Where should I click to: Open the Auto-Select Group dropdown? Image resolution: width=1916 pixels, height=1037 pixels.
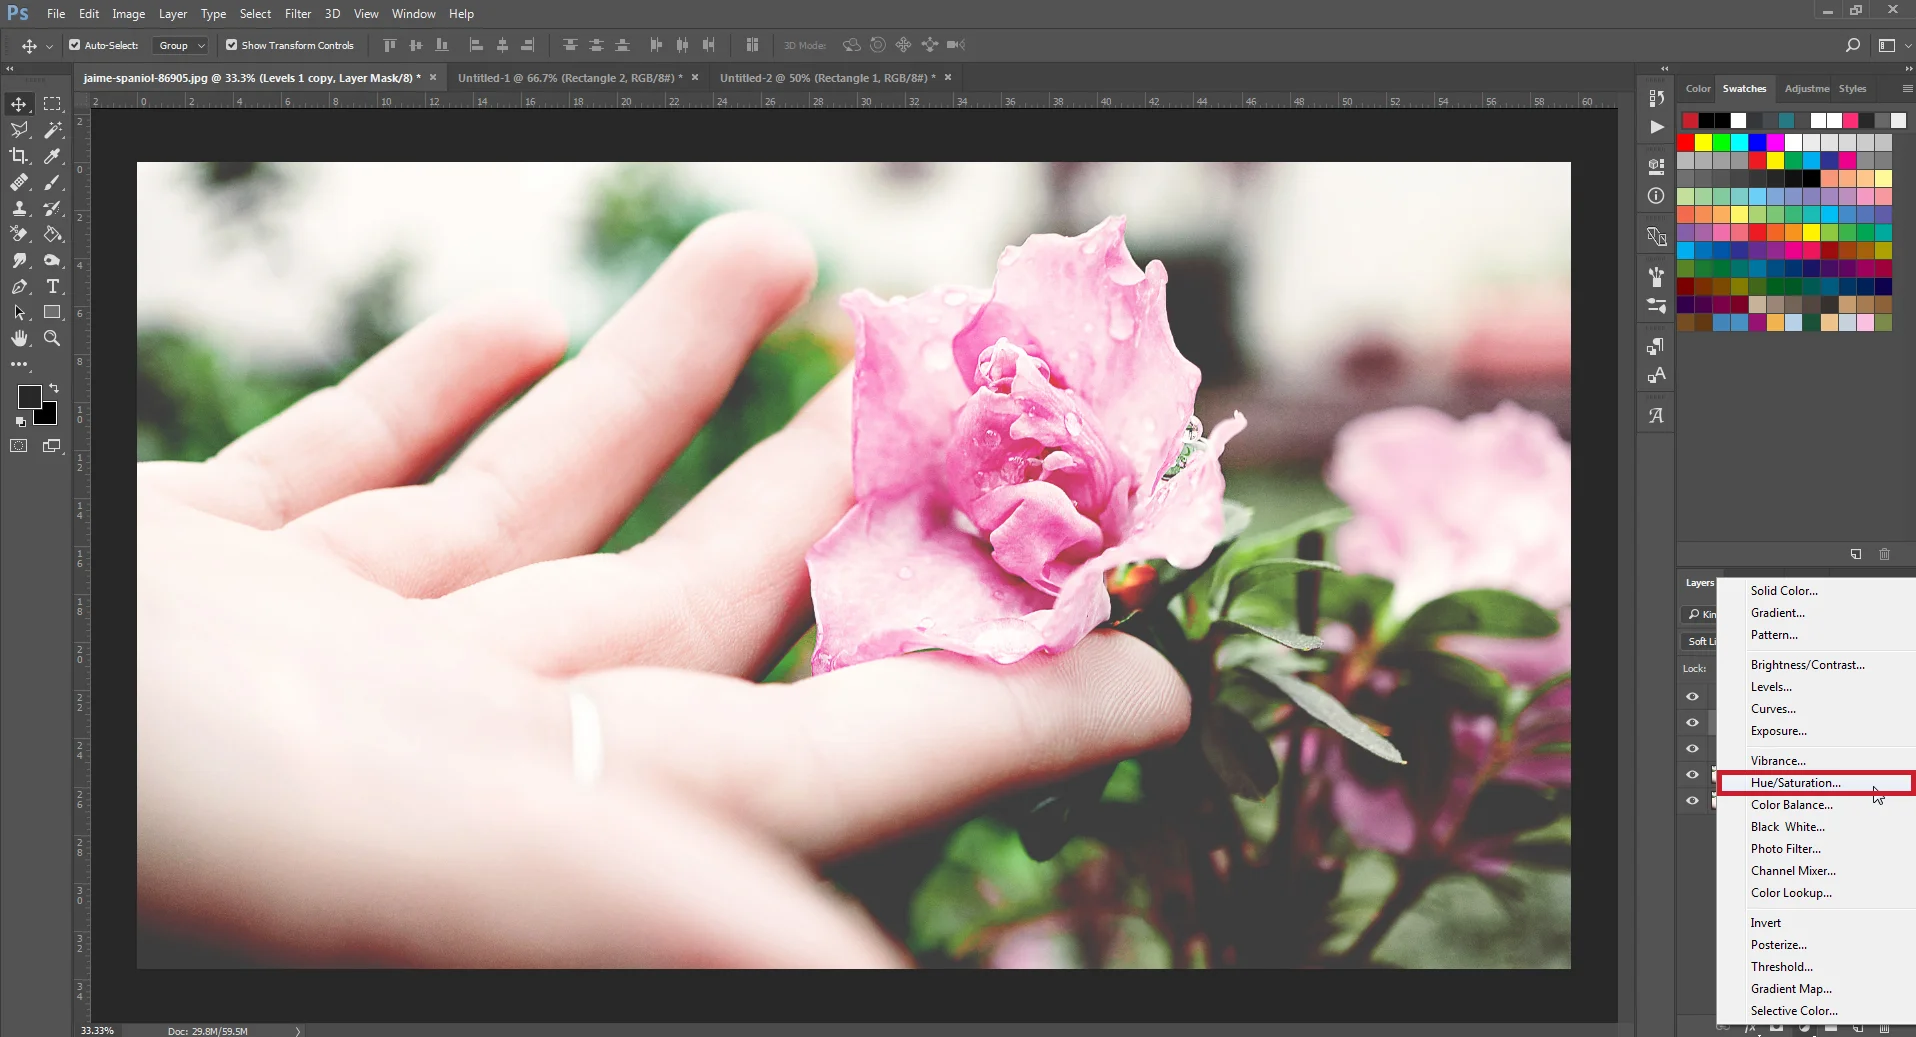click(x=181, y=45)
